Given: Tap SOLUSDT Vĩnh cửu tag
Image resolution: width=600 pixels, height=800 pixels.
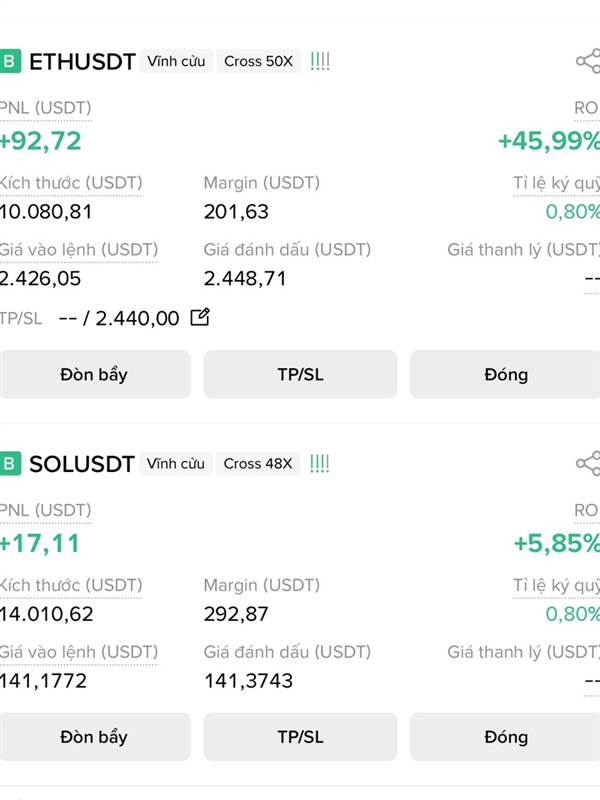Looking at the screenshot, I should [x=176, y=463].
